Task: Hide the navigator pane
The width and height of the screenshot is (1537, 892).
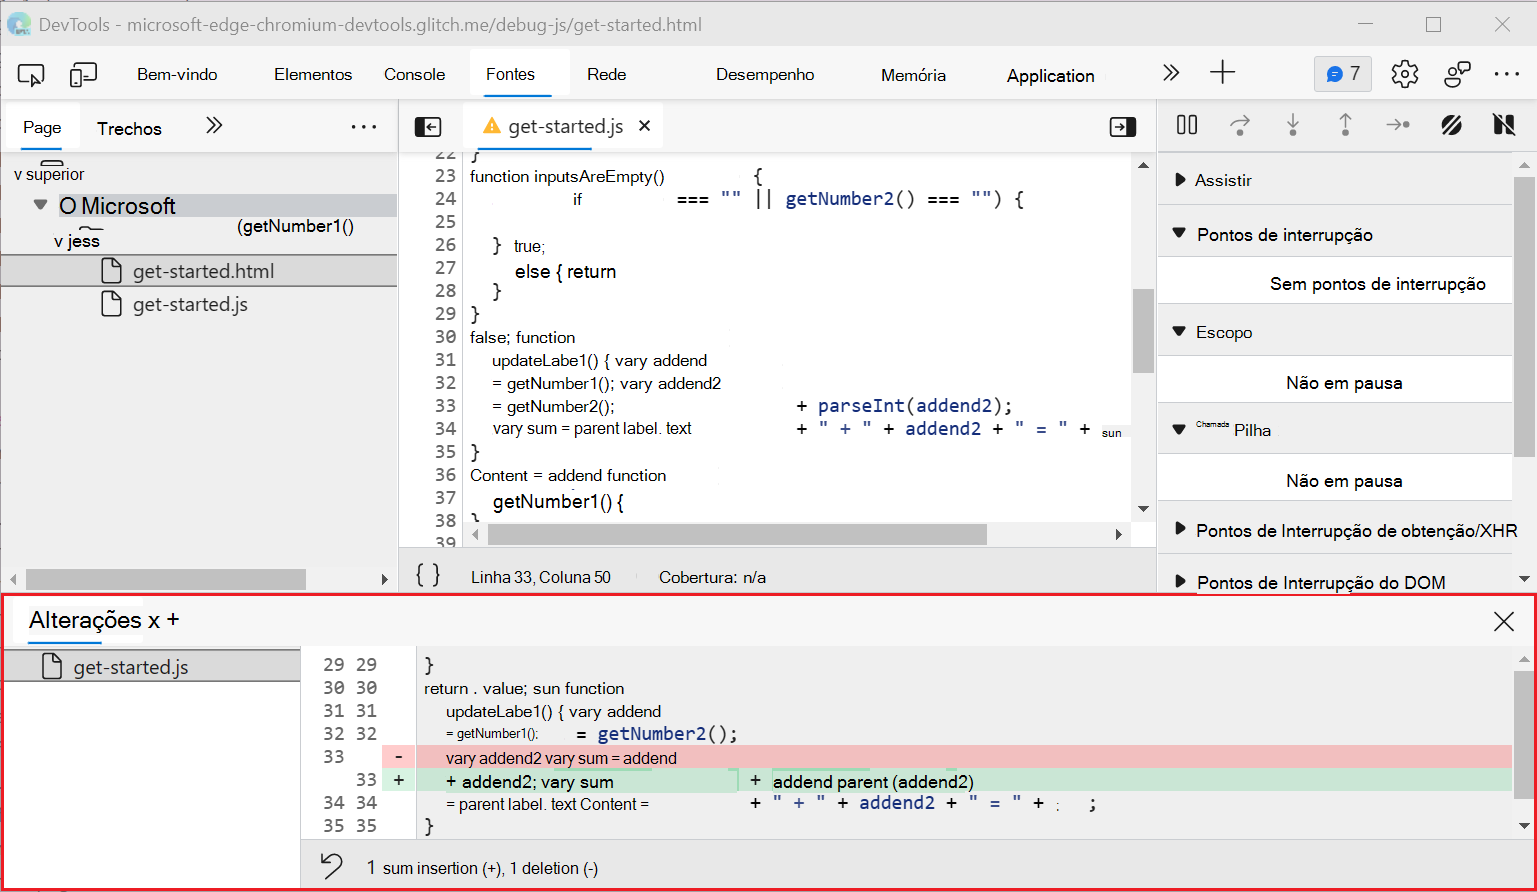Action: point(427,127)
